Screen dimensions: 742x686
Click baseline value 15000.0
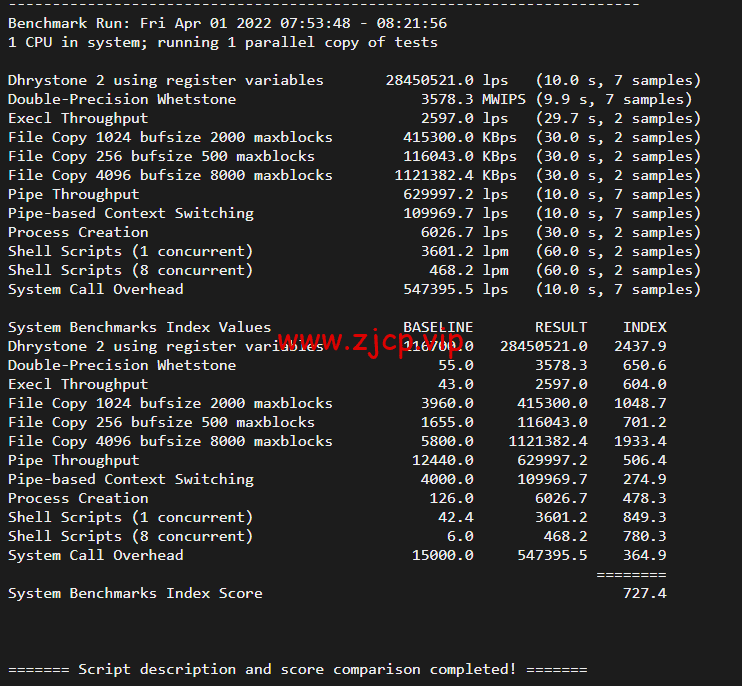click(x=442, y=555)
